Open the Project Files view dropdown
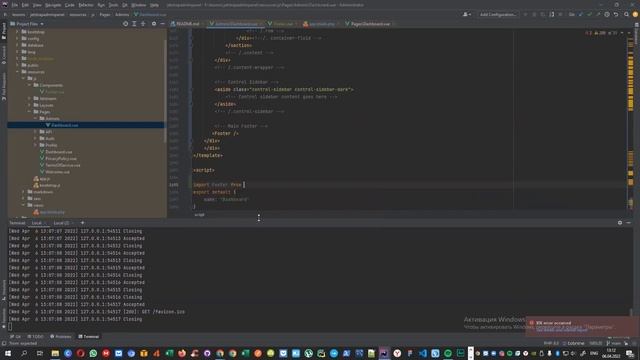Screen dimensions: 640x360 point(27,24)
